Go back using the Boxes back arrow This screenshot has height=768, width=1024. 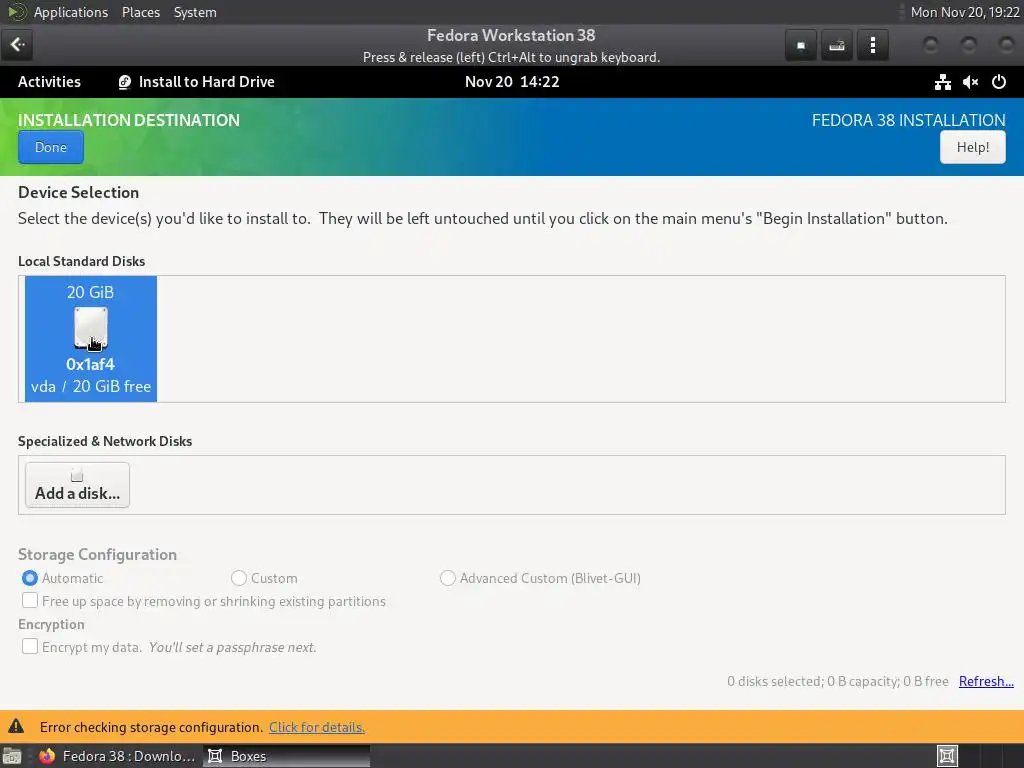pyautogui.click(x=17, y=44)
